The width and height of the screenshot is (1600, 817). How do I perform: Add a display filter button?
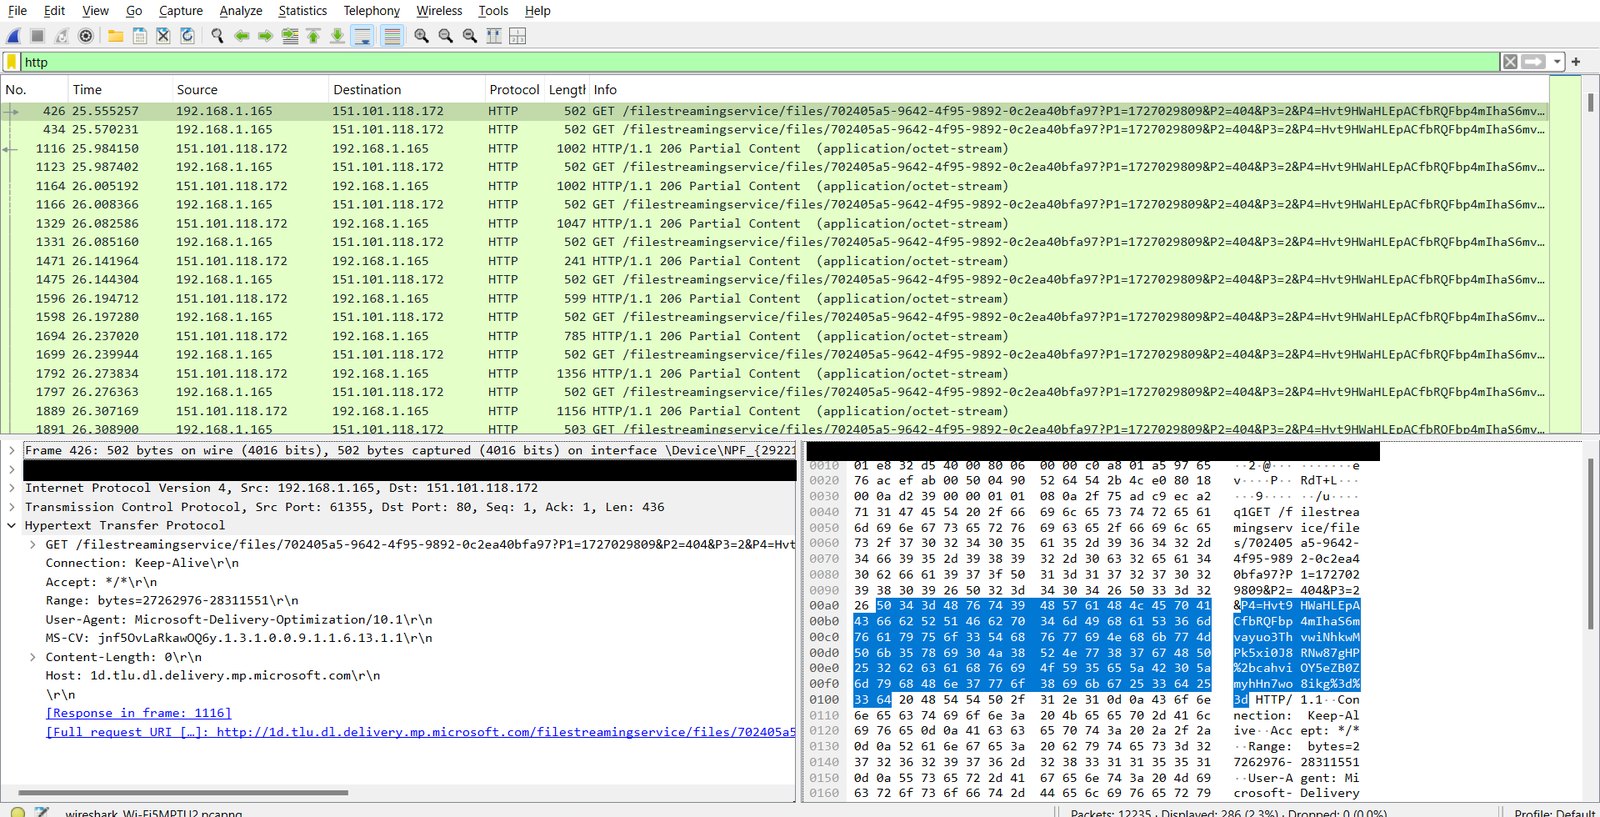tap(1576, 62)
